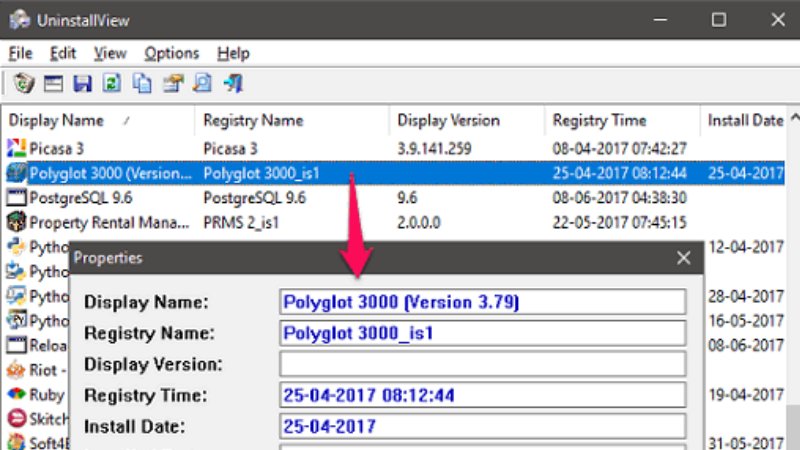Click the Find magnifier toolbar icon
800x450 pixels.
tap(202, 84)
